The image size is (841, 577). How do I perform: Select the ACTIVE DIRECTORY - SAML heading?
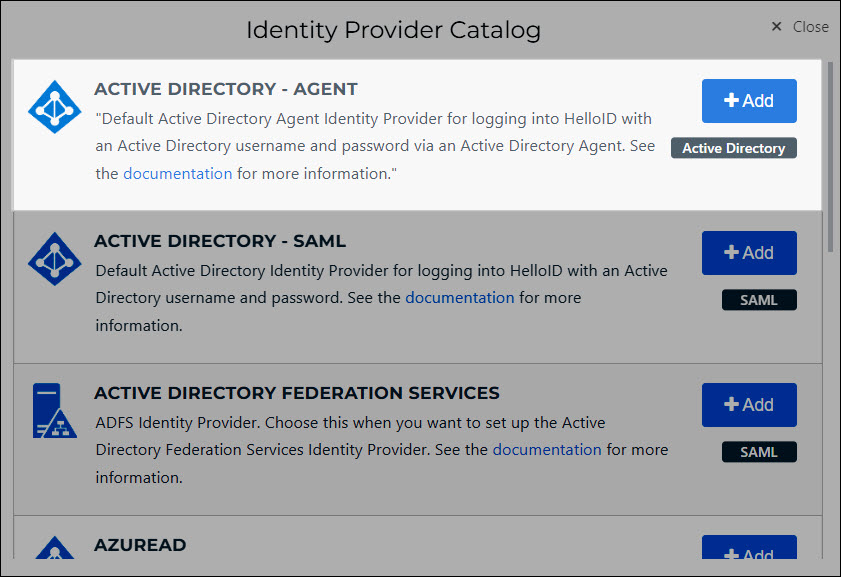[x=220, y=241]
